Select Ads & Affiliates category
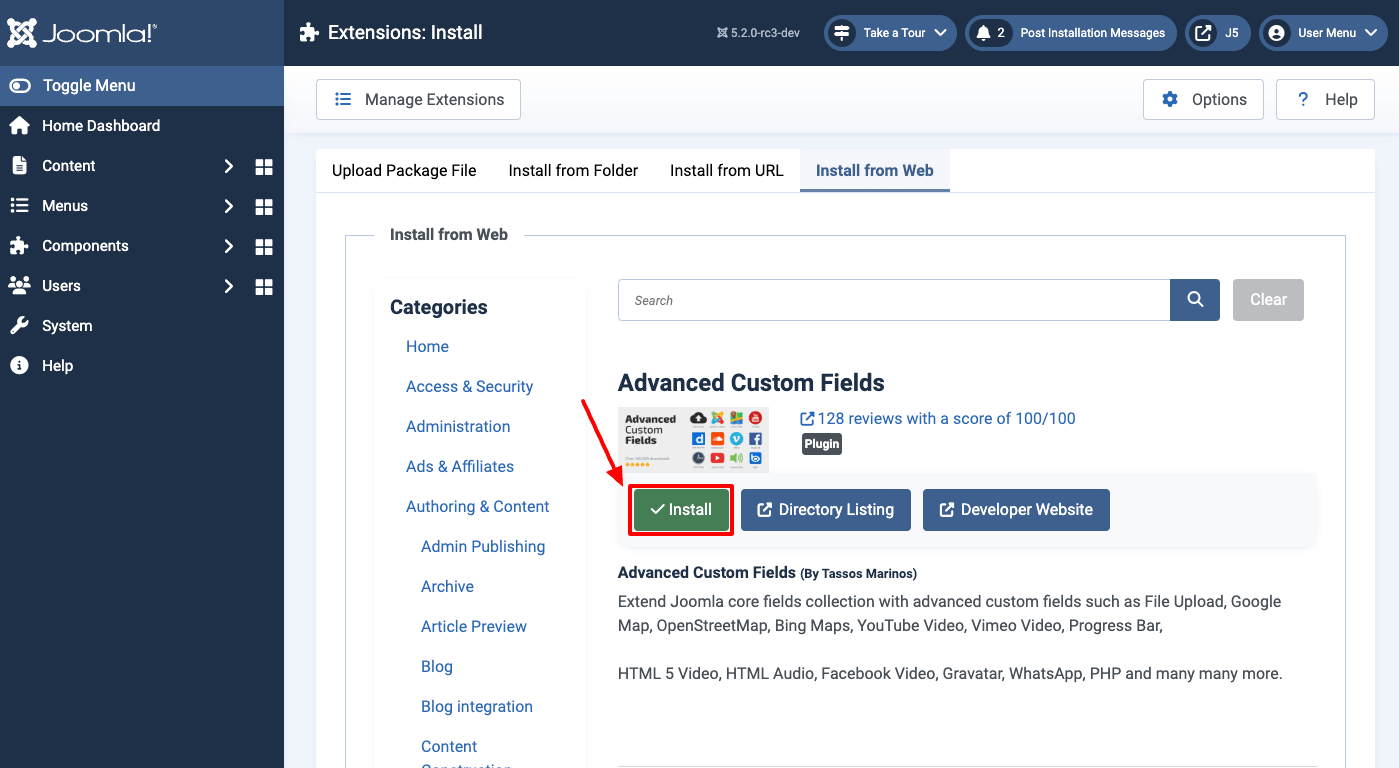Image resolution: width=1399 pixels, height=768 pixels. pos(460,467)
